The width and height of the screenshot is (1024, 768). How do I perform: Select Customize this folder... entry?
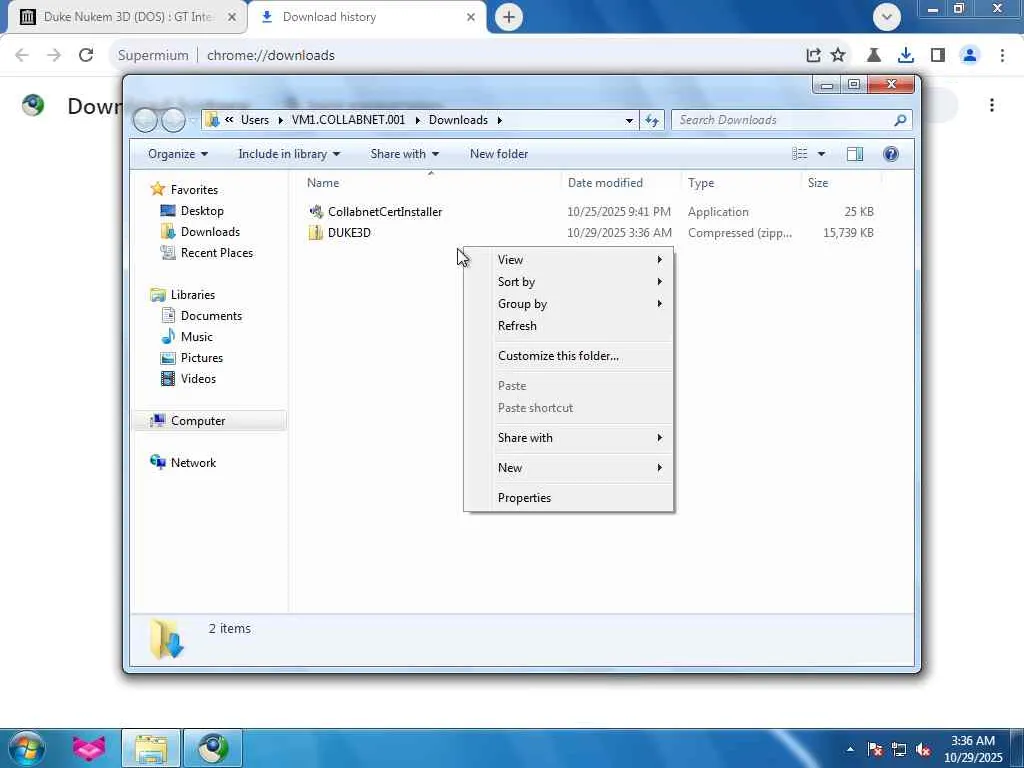[x=568, y=356]
